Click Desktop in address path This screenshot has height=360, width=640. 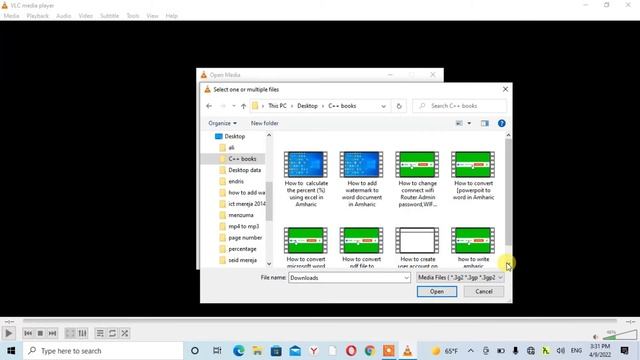click(x=307, y=106)
